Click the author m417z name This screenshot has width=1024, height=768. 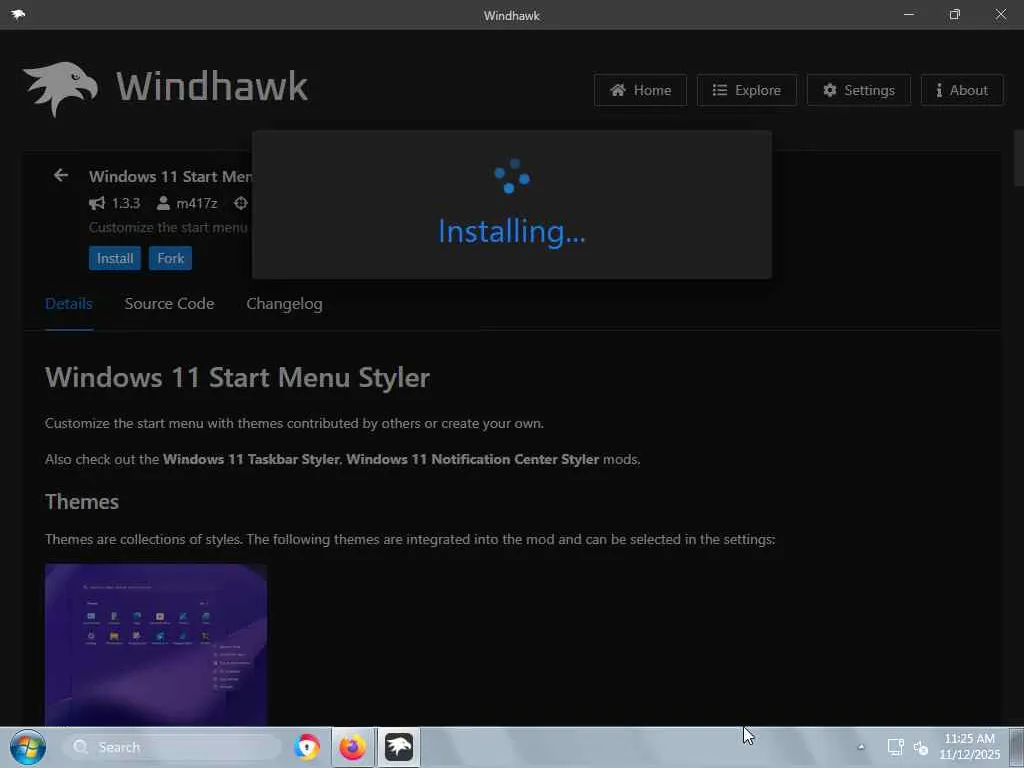coord(197,203)
